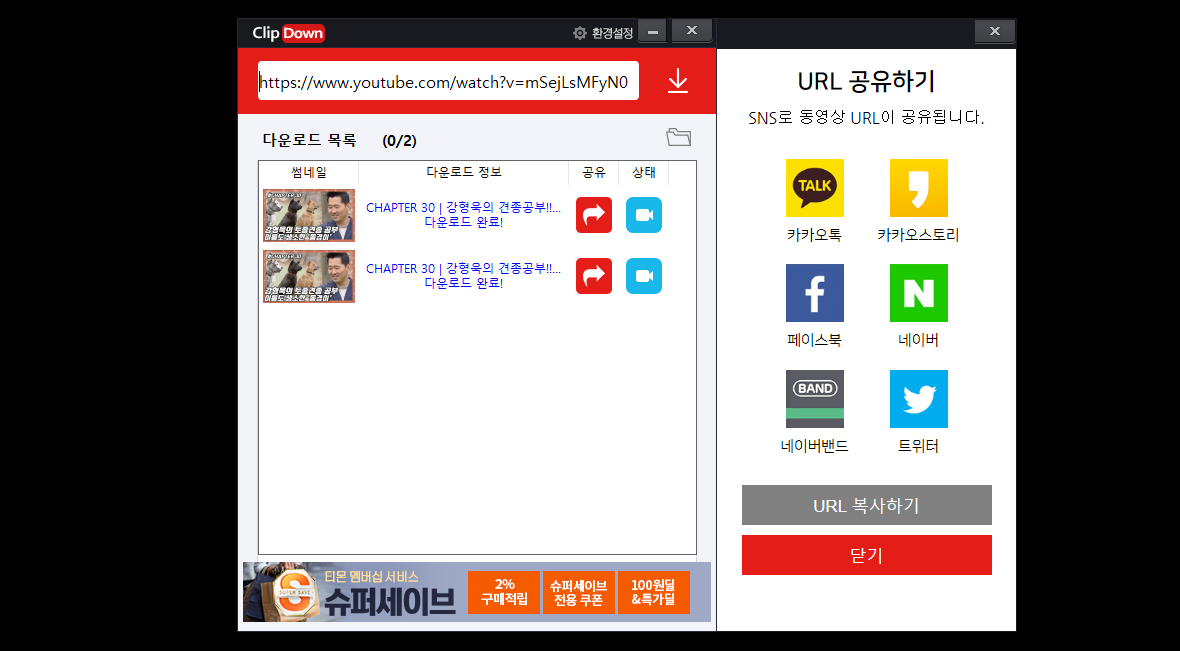The height and width of the screenshot is (651, 1180).
Task: Click the 100원딜 & 특가딜 ad button
Action: pos(653,592)
